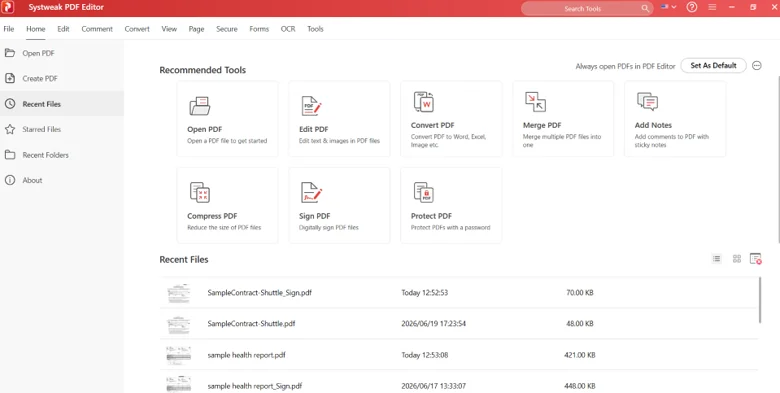Click the Open PDF folder icon in sidebar

[x=10, y=53]
